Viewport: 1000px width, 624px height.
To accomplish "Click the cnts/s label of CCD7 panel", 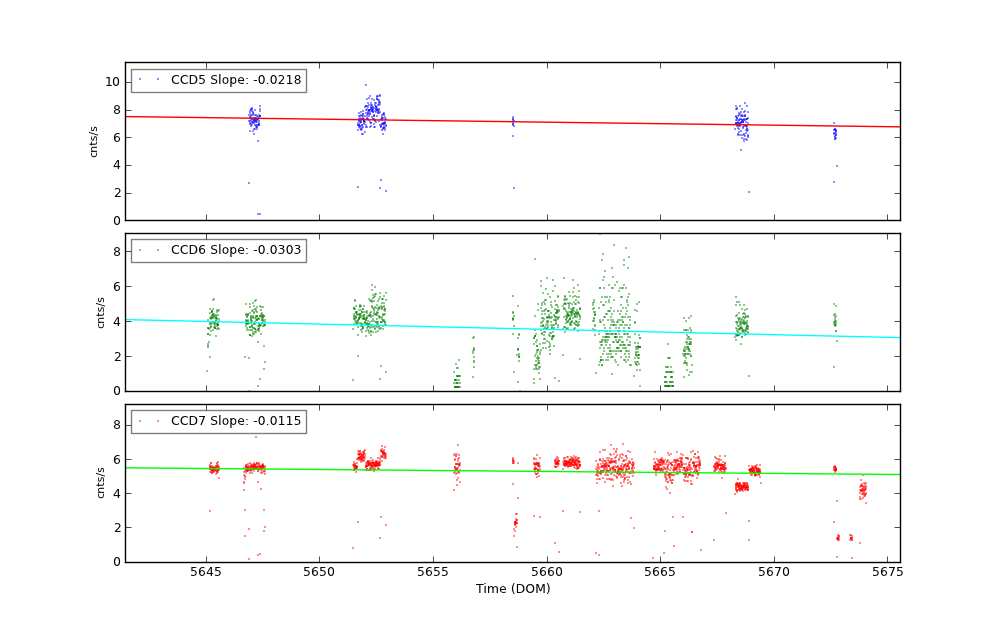I will tap(98, 483).
